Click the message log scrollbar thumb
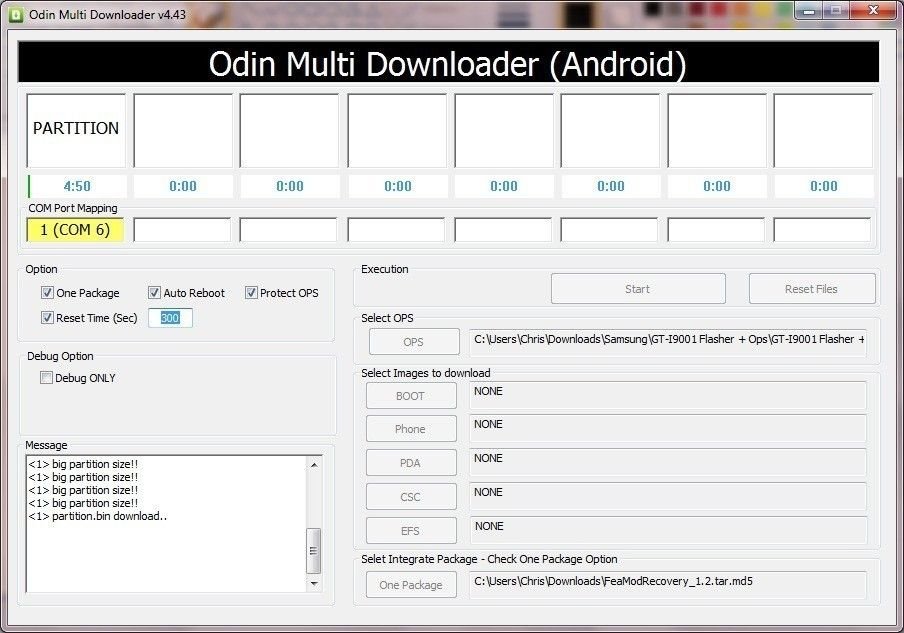904x633 pixels. pyautogui.click(x=314, y=551)
